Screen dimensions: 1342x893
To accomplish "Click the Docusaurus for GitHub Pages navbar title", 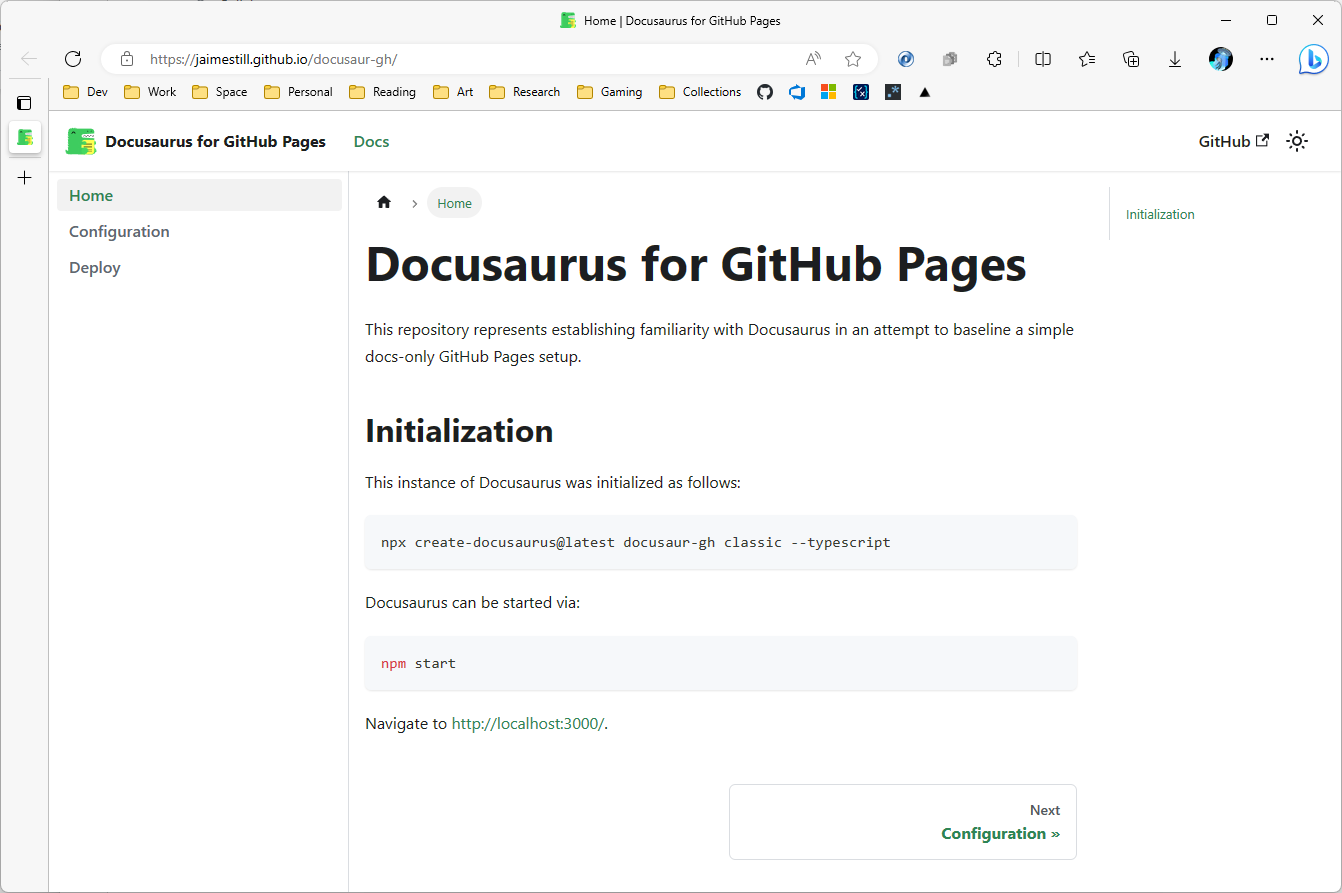I will tap(215, 142).
